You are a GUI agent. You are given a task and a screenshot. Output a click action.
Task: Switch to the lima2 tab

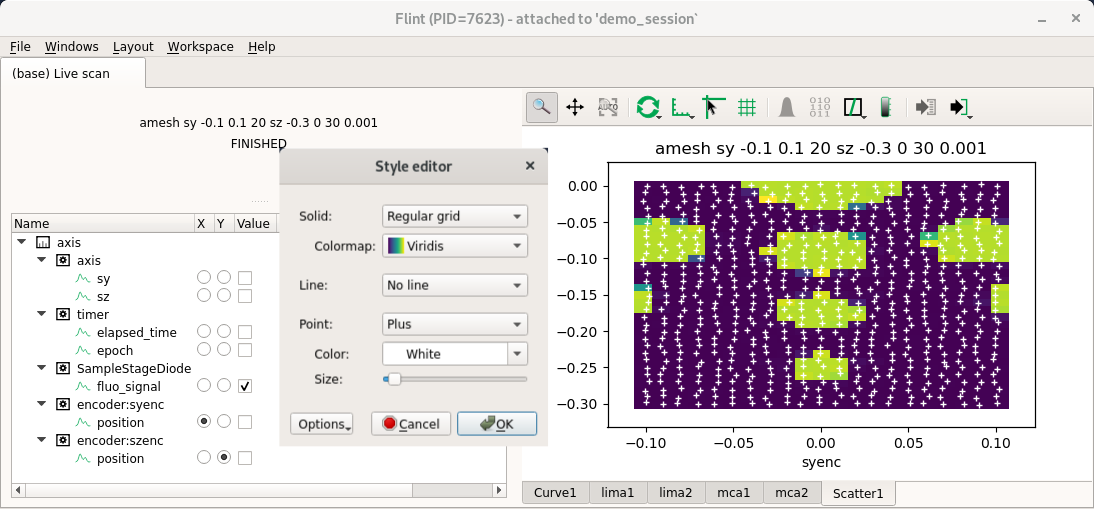[676, 493]
